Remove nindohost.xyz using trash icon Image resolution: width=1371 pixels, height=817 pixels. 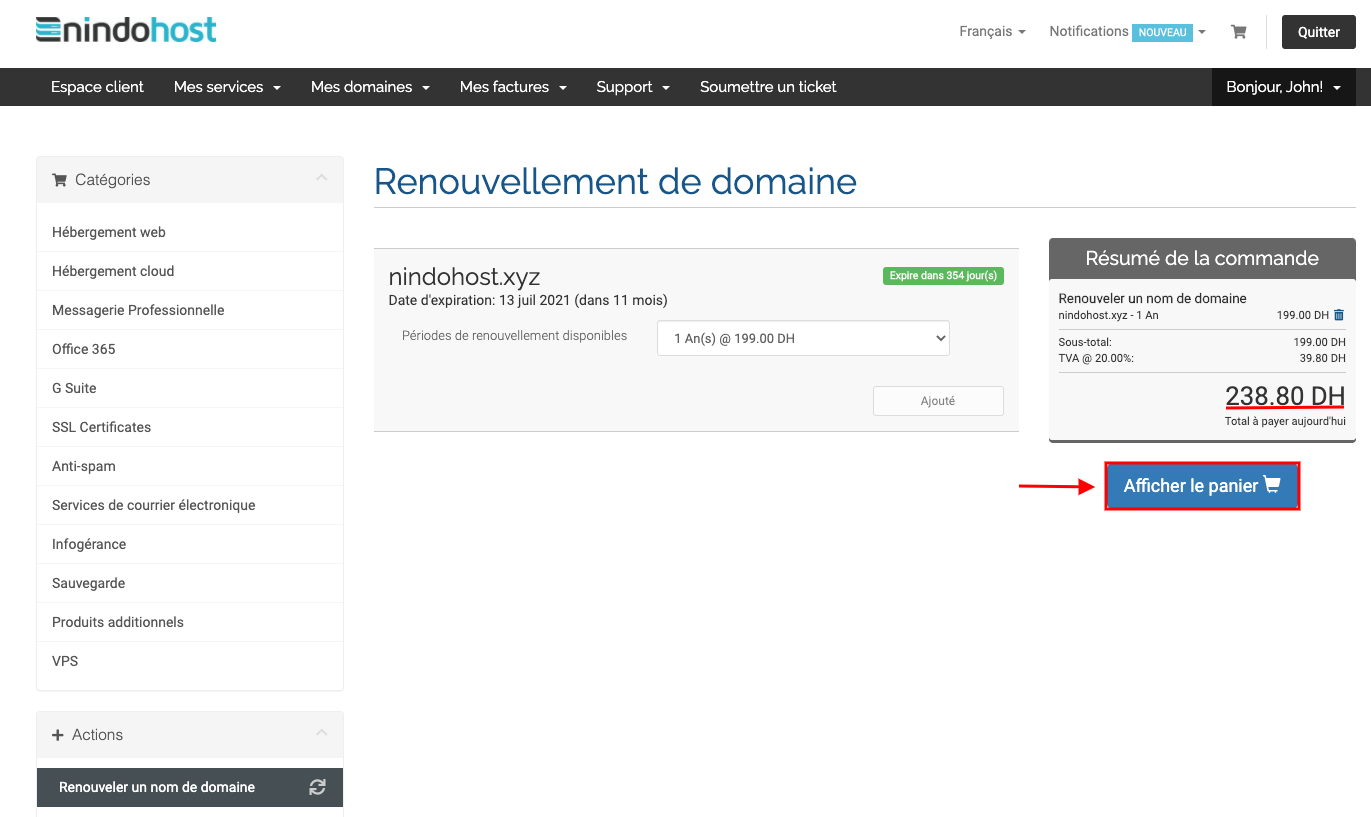pos(1339,315)
